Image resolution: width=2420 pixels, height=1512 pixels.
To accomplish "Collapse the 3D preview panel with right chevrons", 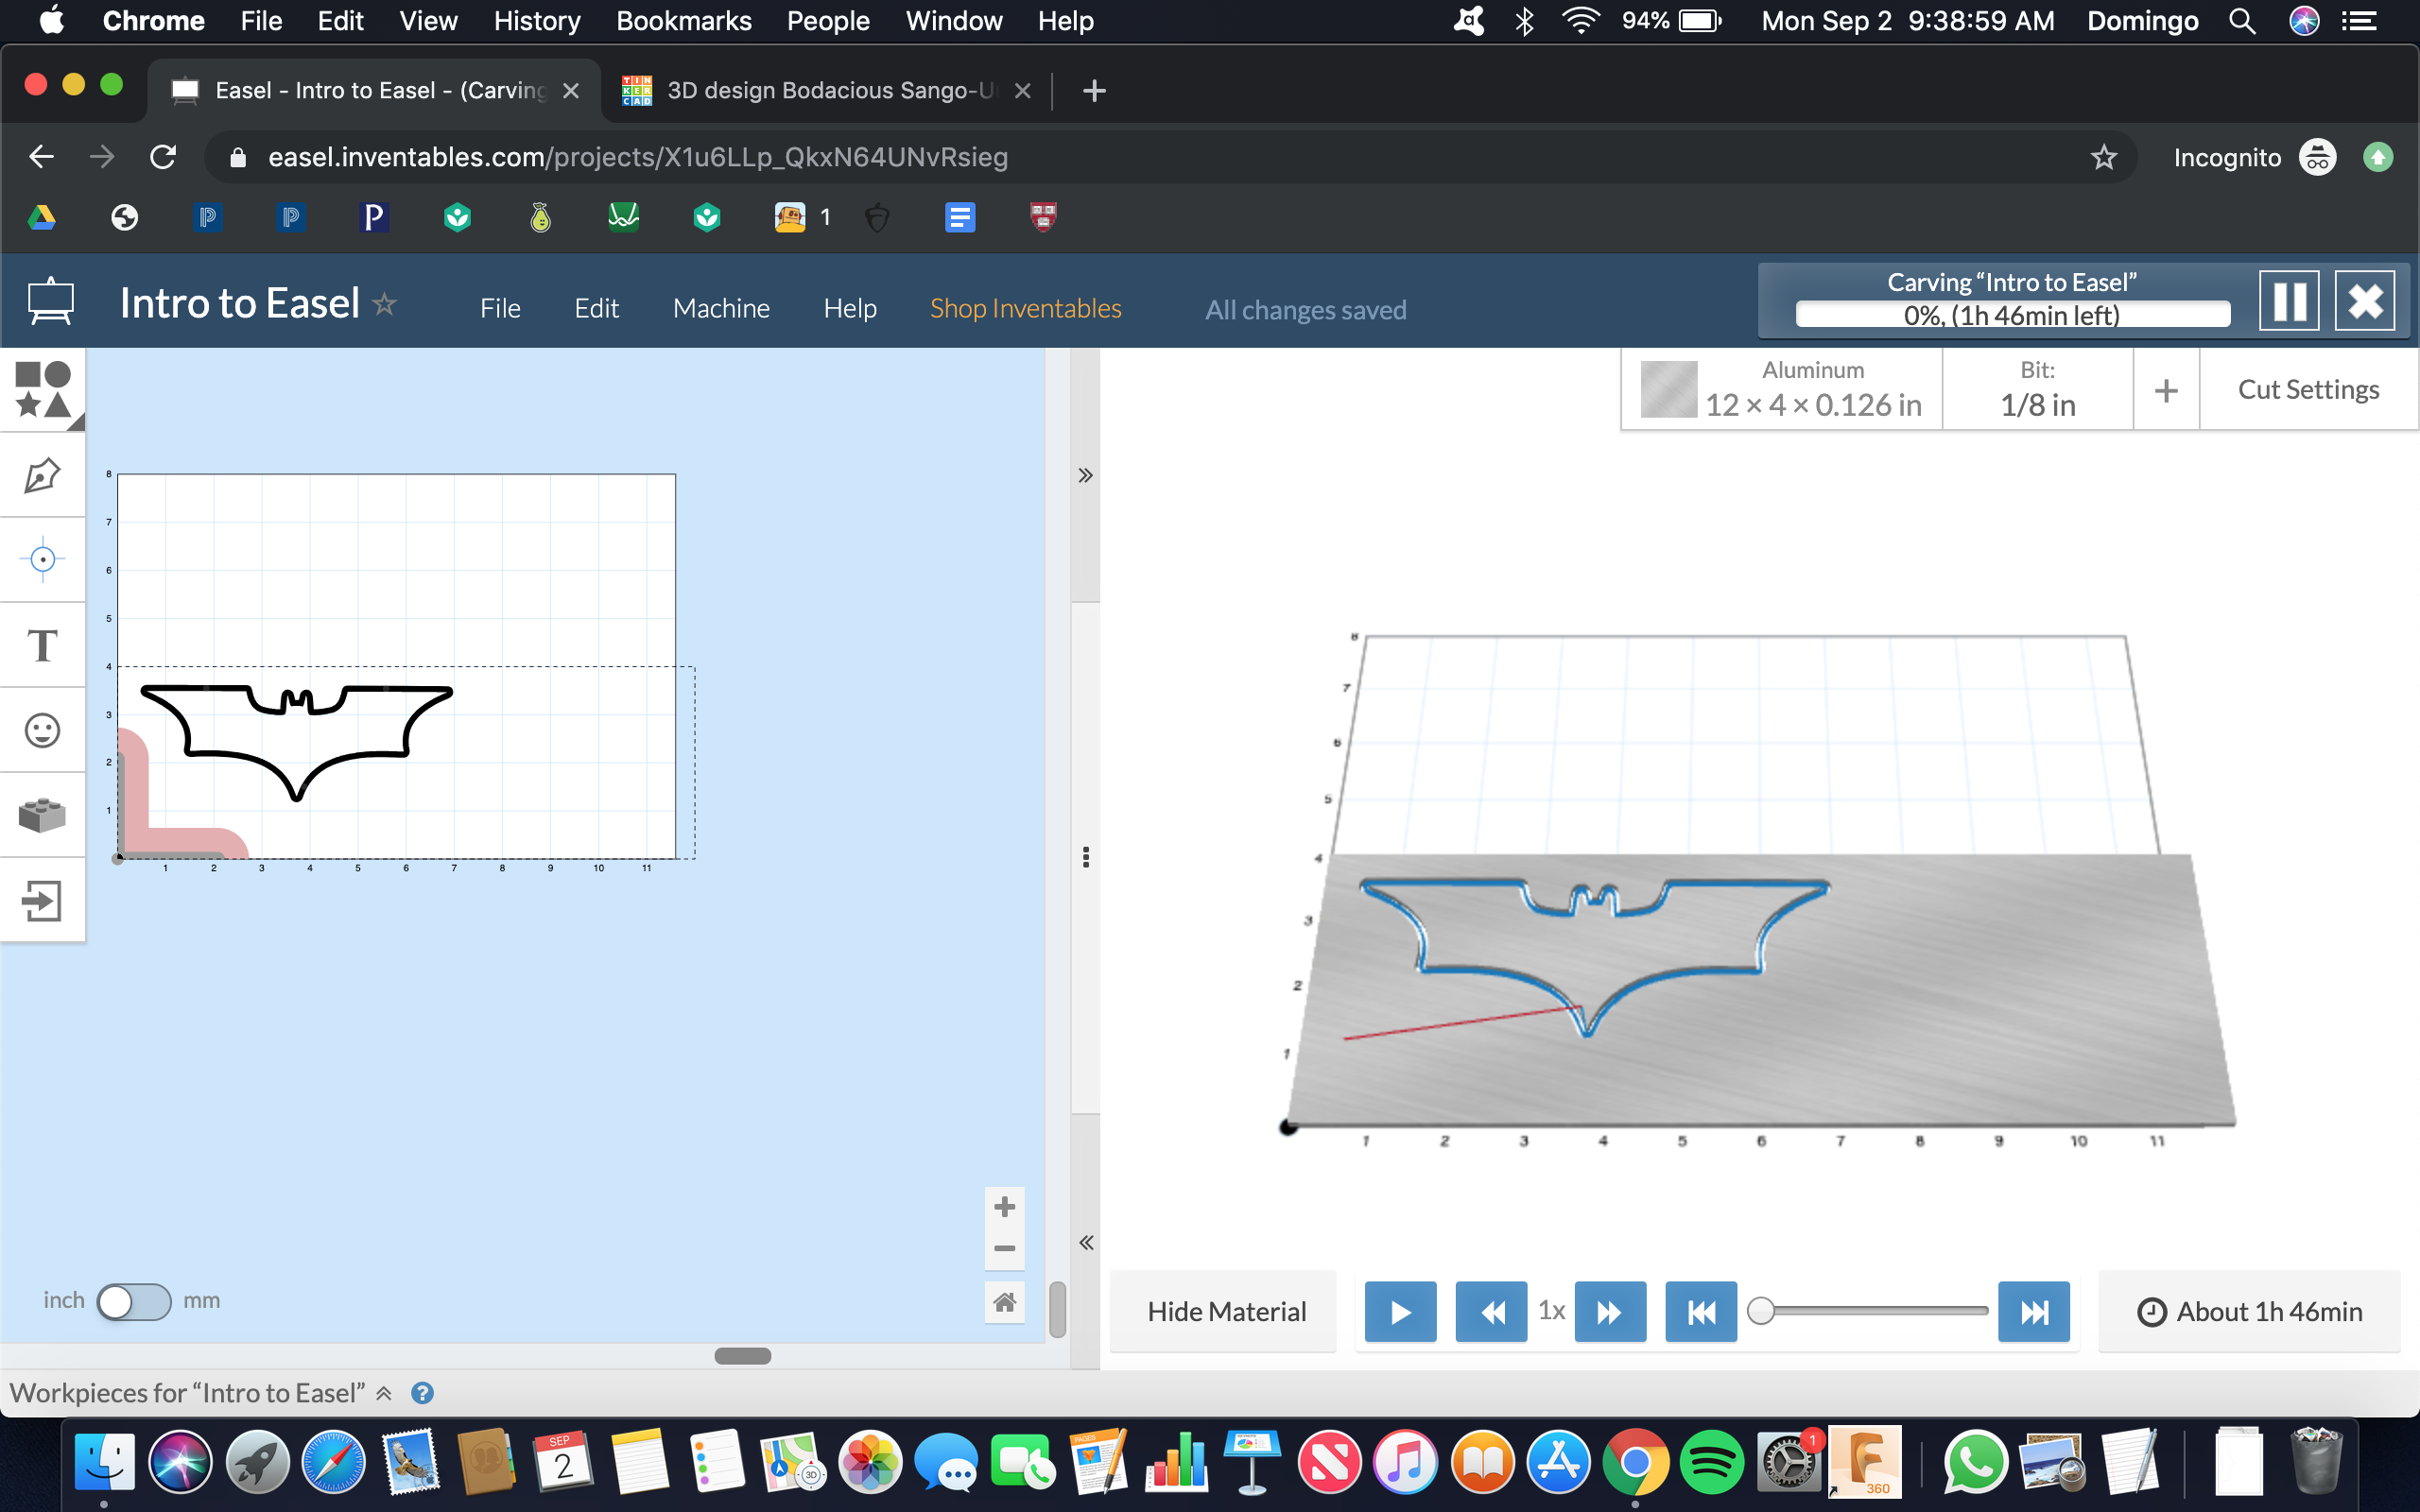I will [x=1085, y=475].
